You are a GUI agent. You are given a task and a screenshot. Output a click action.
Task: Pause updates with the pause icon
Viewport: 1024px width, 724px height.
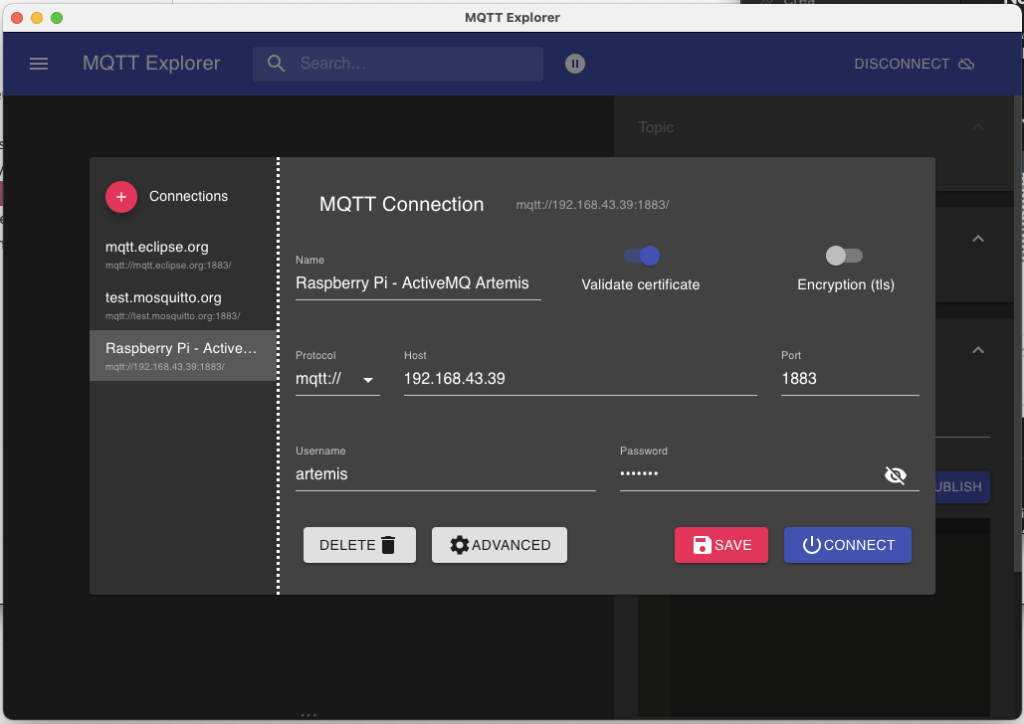coord(575,63)
